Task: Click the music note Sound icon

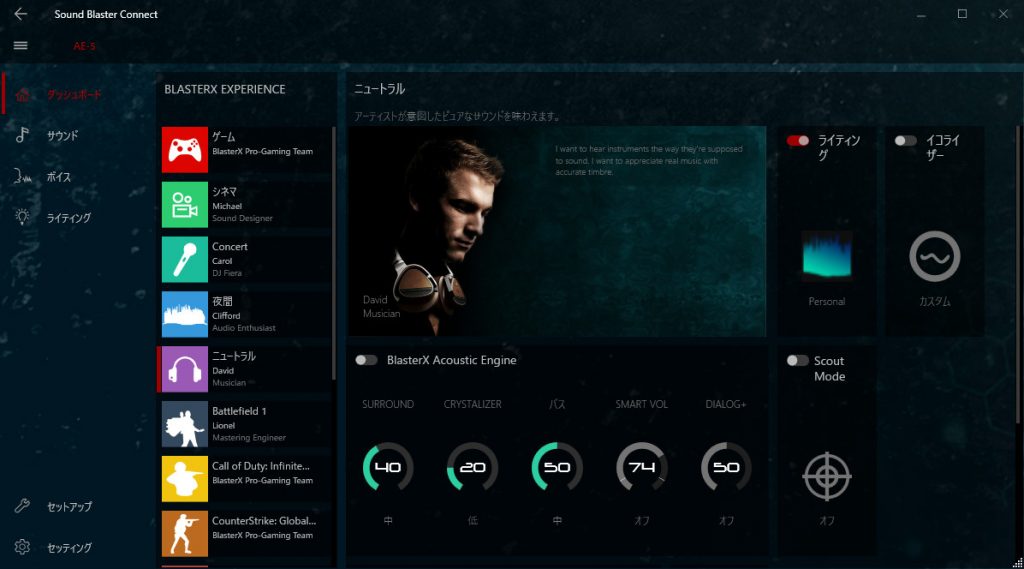Action: click(22, 135)
